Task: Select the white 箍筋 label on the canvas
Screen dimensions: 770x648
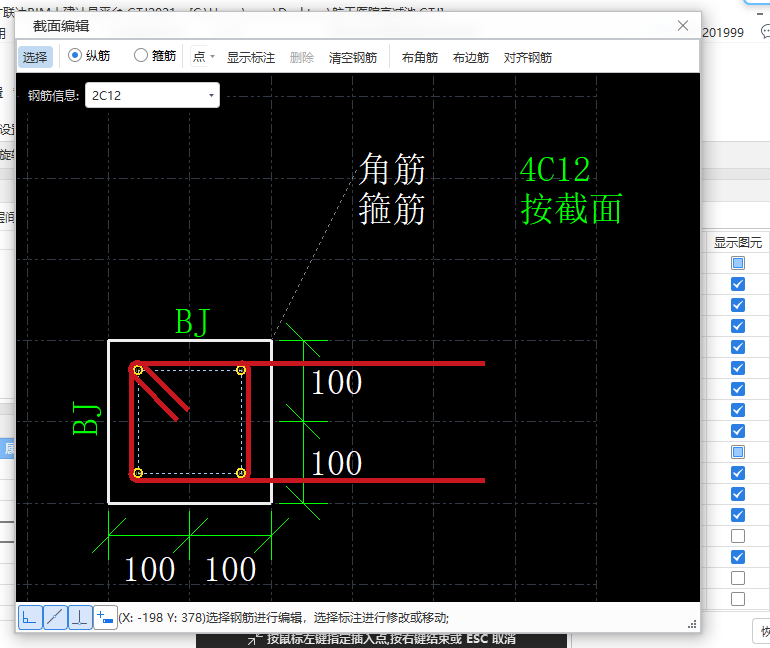Action: tap(391, 209)
